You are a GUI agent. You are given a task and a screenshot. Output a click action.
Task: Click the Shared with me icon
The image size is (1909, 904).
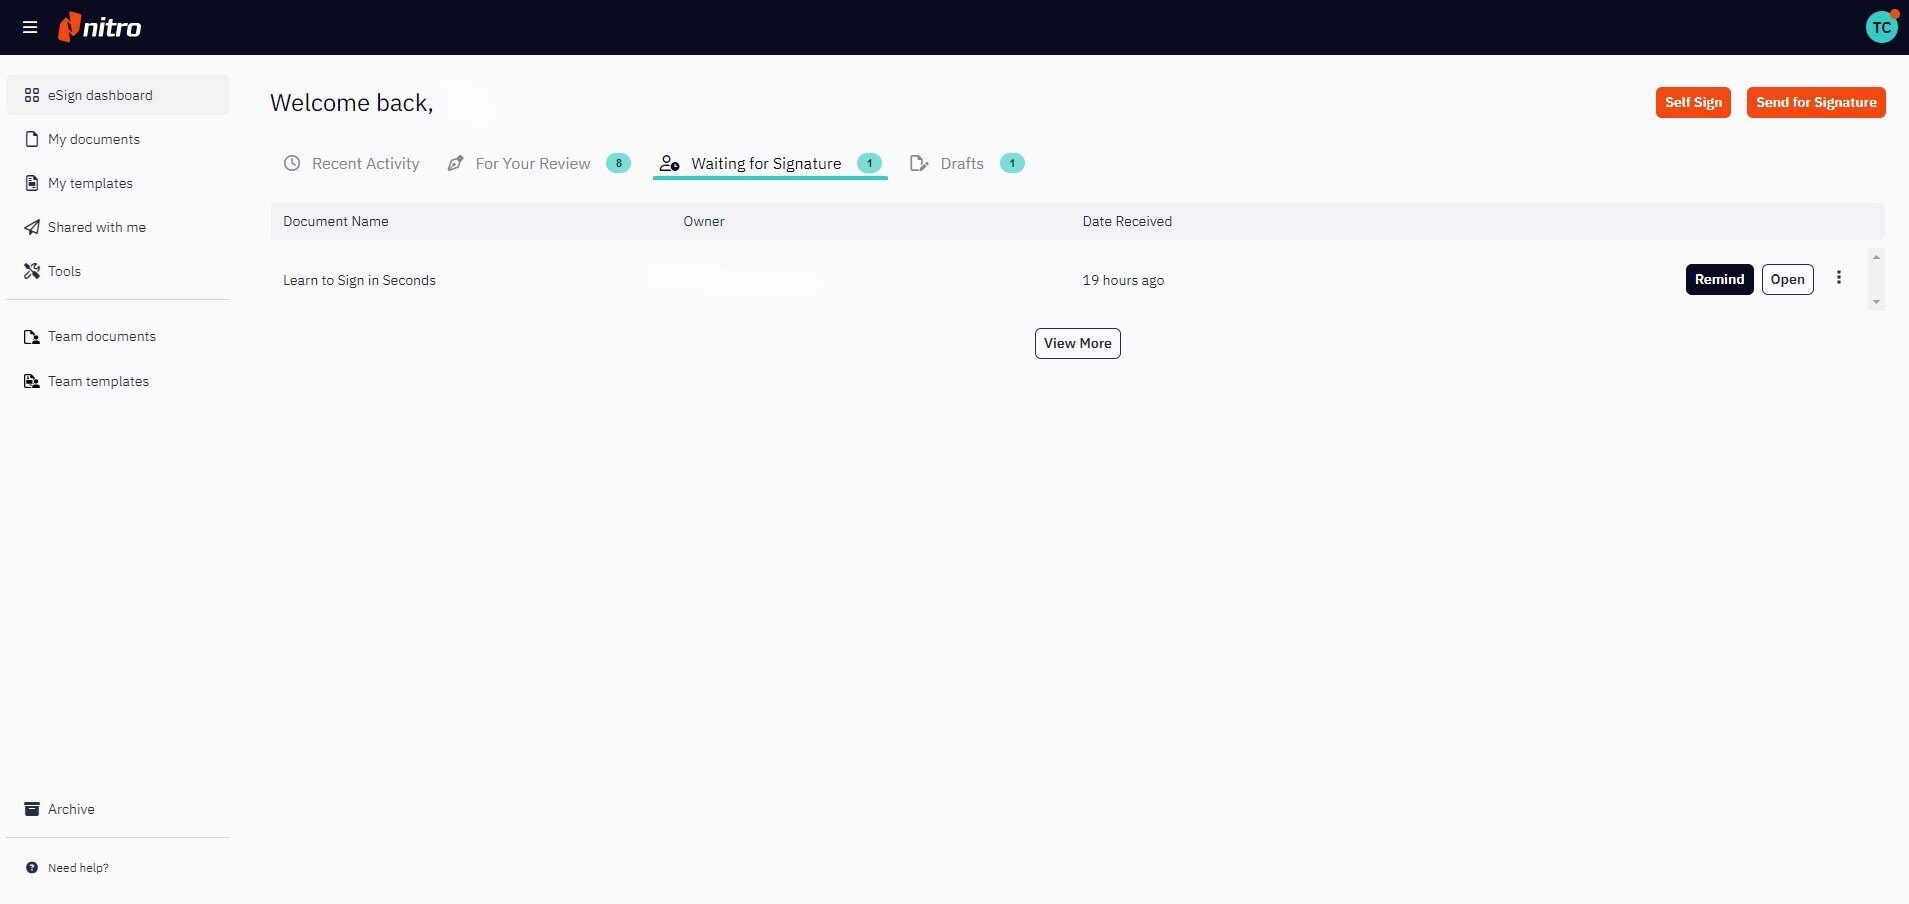click(31, 227)
